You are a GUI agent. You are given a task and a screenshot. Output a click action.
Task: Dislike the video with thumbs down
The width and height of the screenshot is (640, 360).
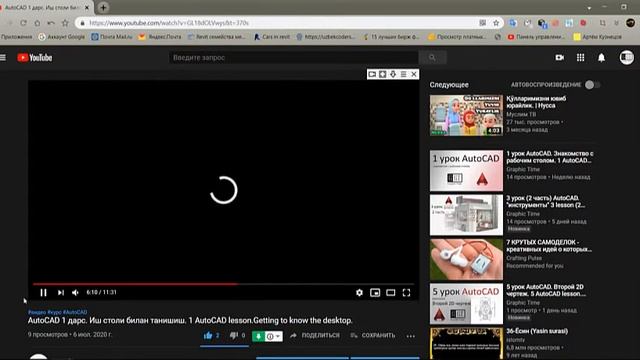[233, 336]
